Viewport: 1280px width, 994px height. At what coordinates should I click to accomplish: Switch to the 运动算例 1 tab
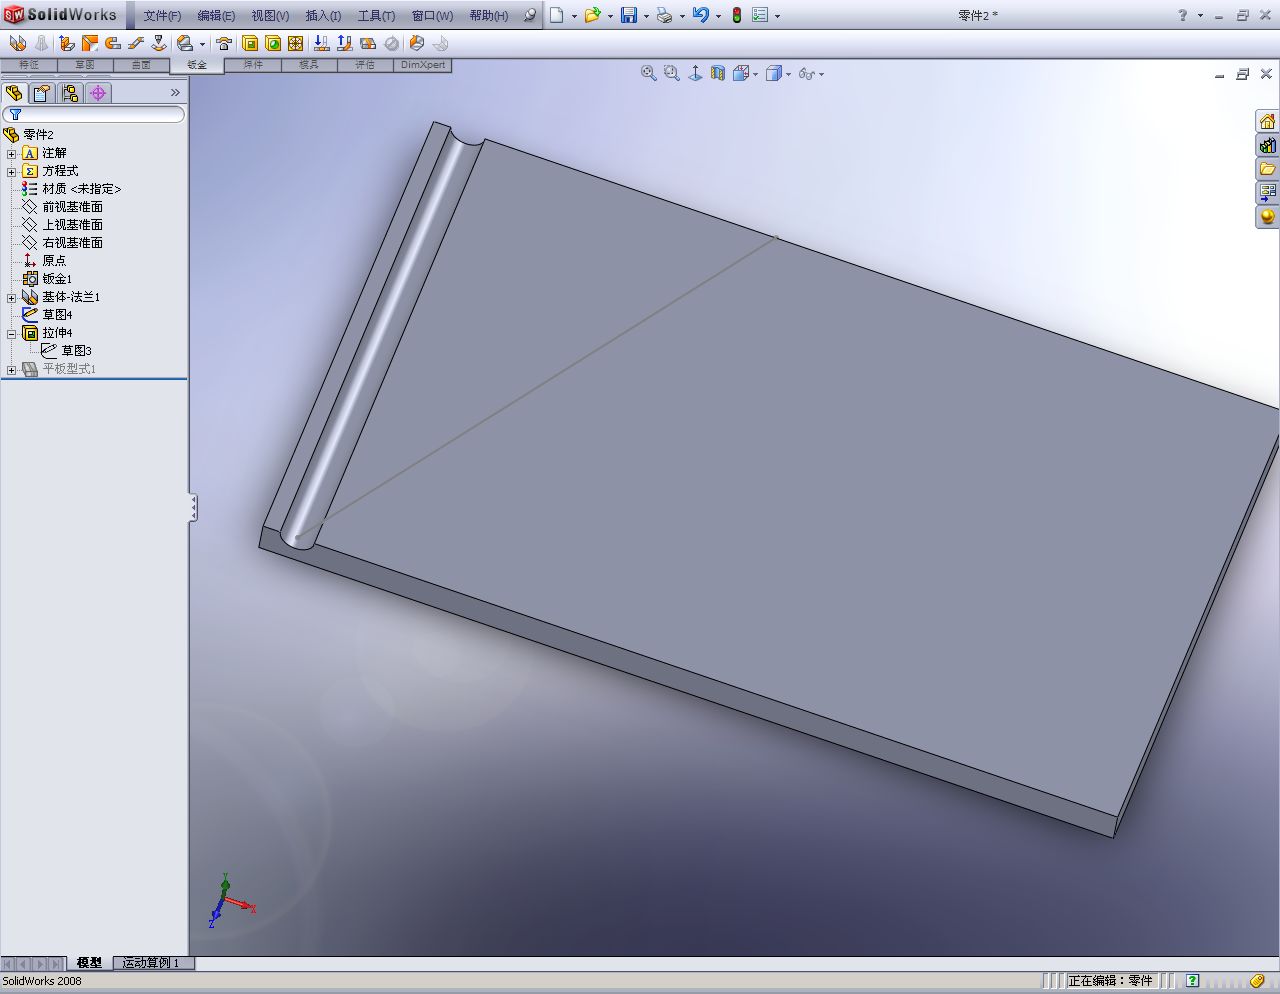tap(151, 963)
